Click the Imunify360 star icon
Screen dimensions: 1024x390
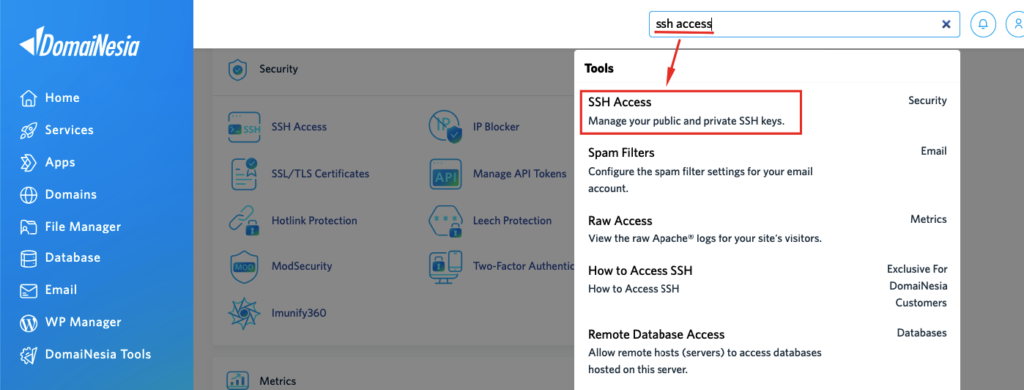244,314
